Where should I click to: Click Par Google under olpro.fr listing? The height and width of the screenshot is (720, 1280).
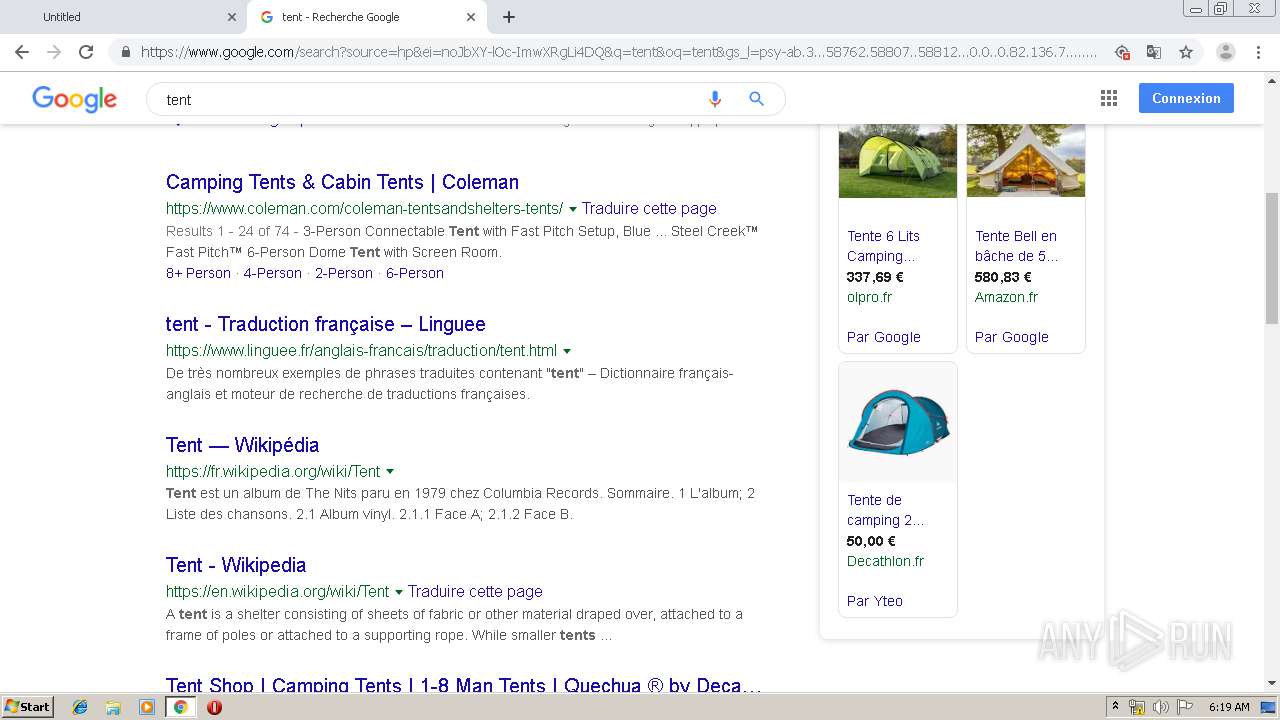(884, 337)
